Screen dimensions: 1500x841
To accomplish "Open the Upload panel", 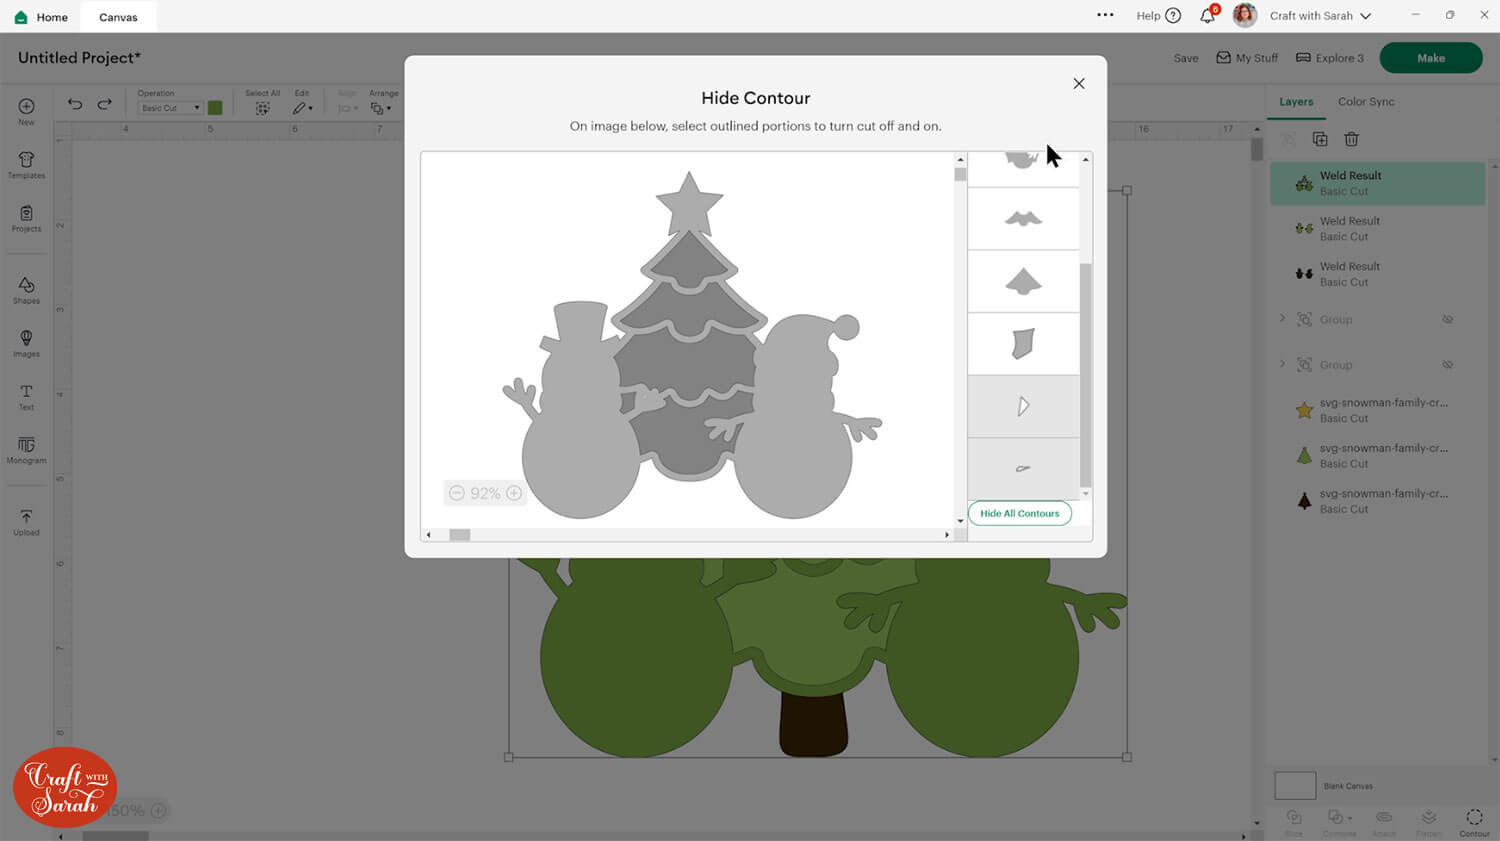I will (26, 522).
